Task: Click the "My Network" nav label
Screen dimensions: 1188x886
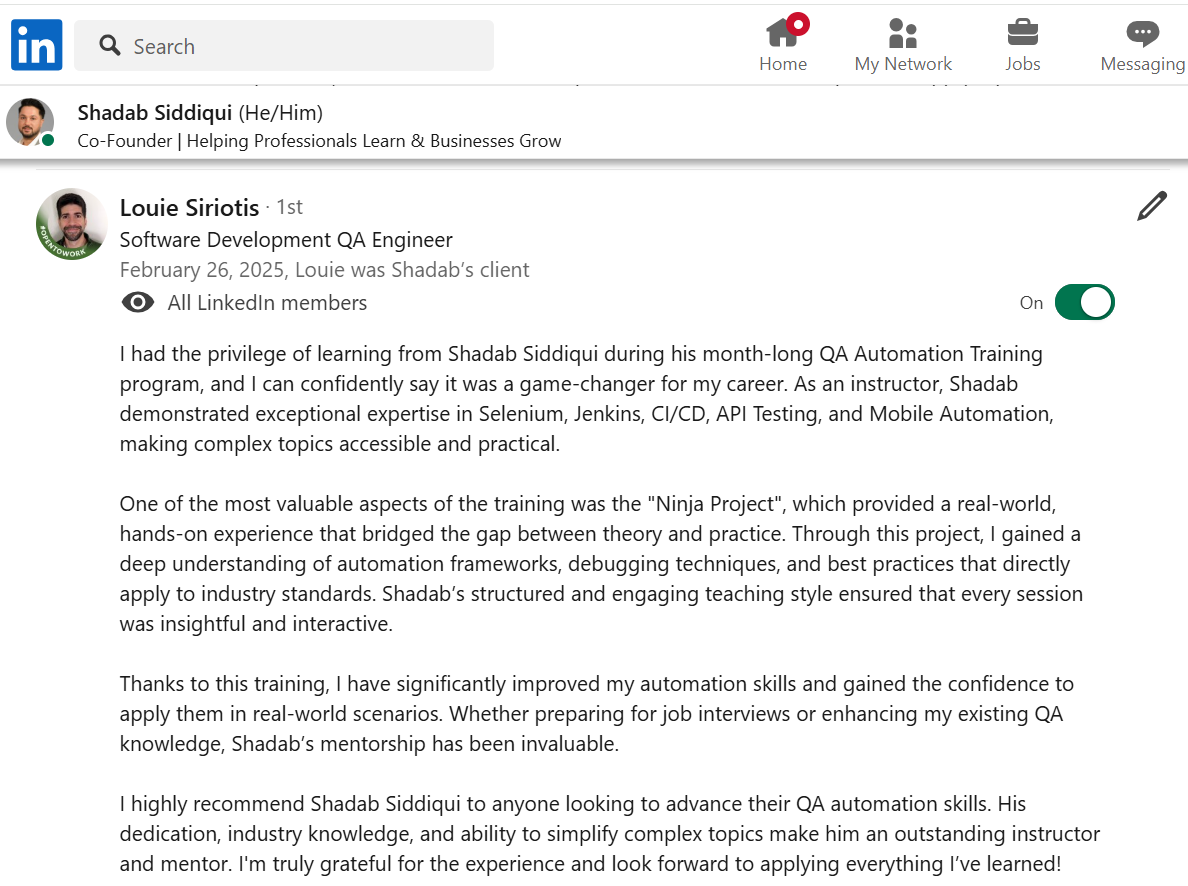Action: click(x=902, y=64)
